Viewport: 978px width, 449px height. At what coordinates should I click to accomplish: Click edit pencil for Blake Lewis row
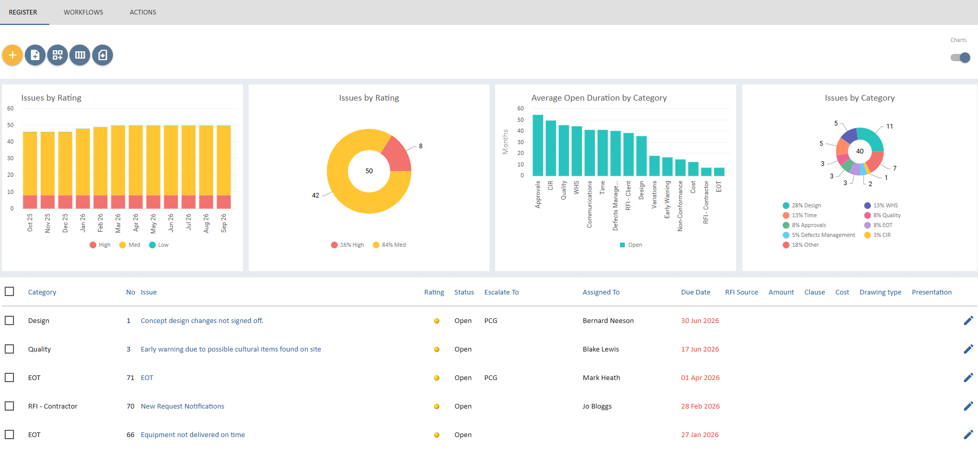tap(968, 349)
